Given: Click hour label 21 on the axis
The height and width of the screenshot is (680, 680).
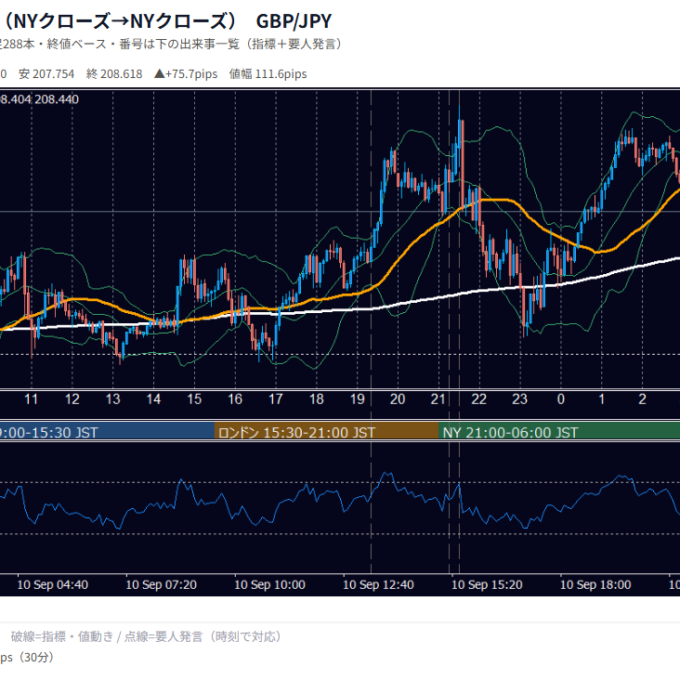Looking at the screenshot, I should tap(438, 399).
